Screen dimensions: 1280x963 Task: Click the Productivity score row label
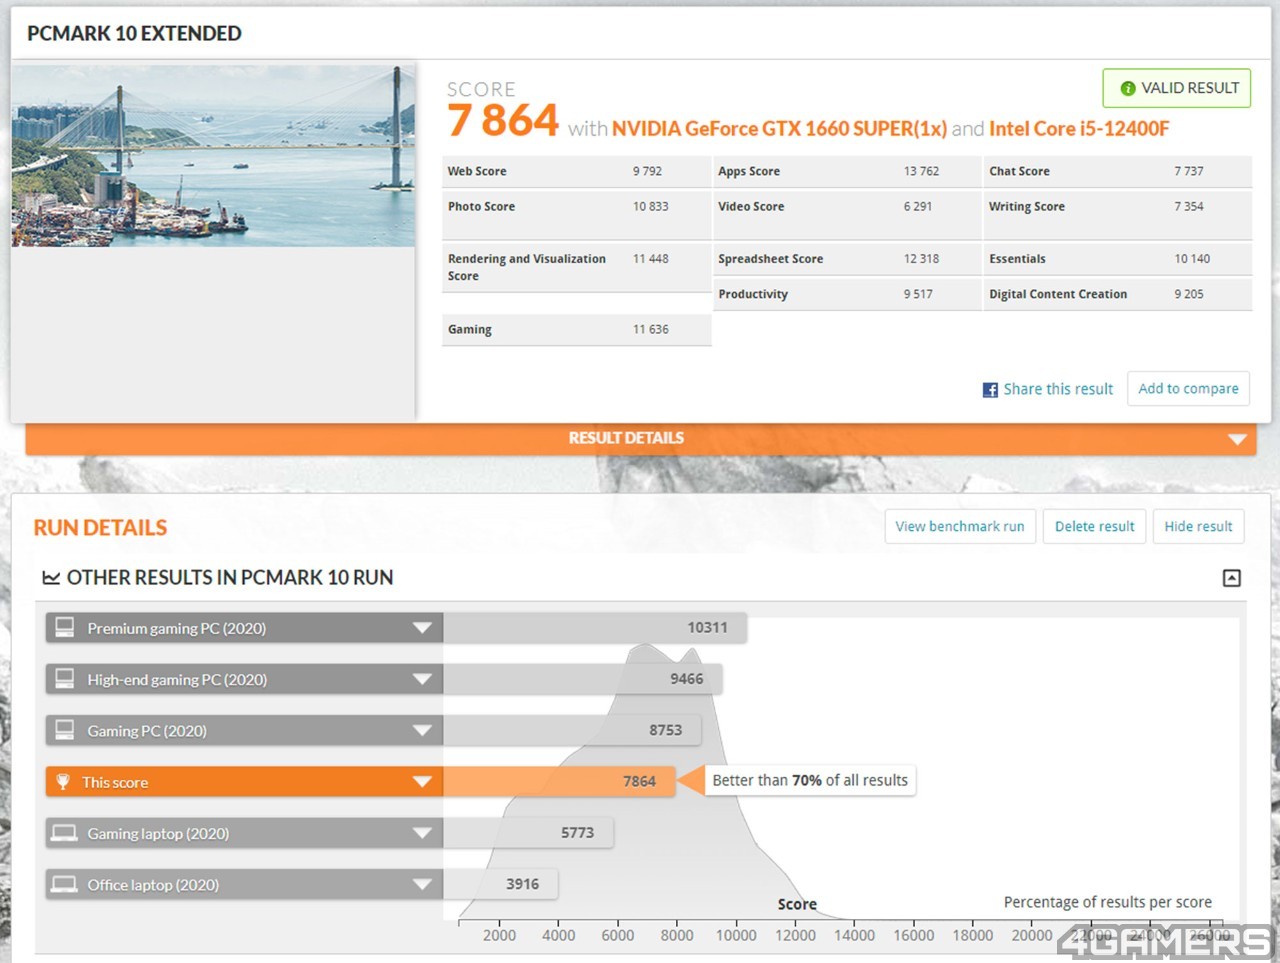(753, 294)
